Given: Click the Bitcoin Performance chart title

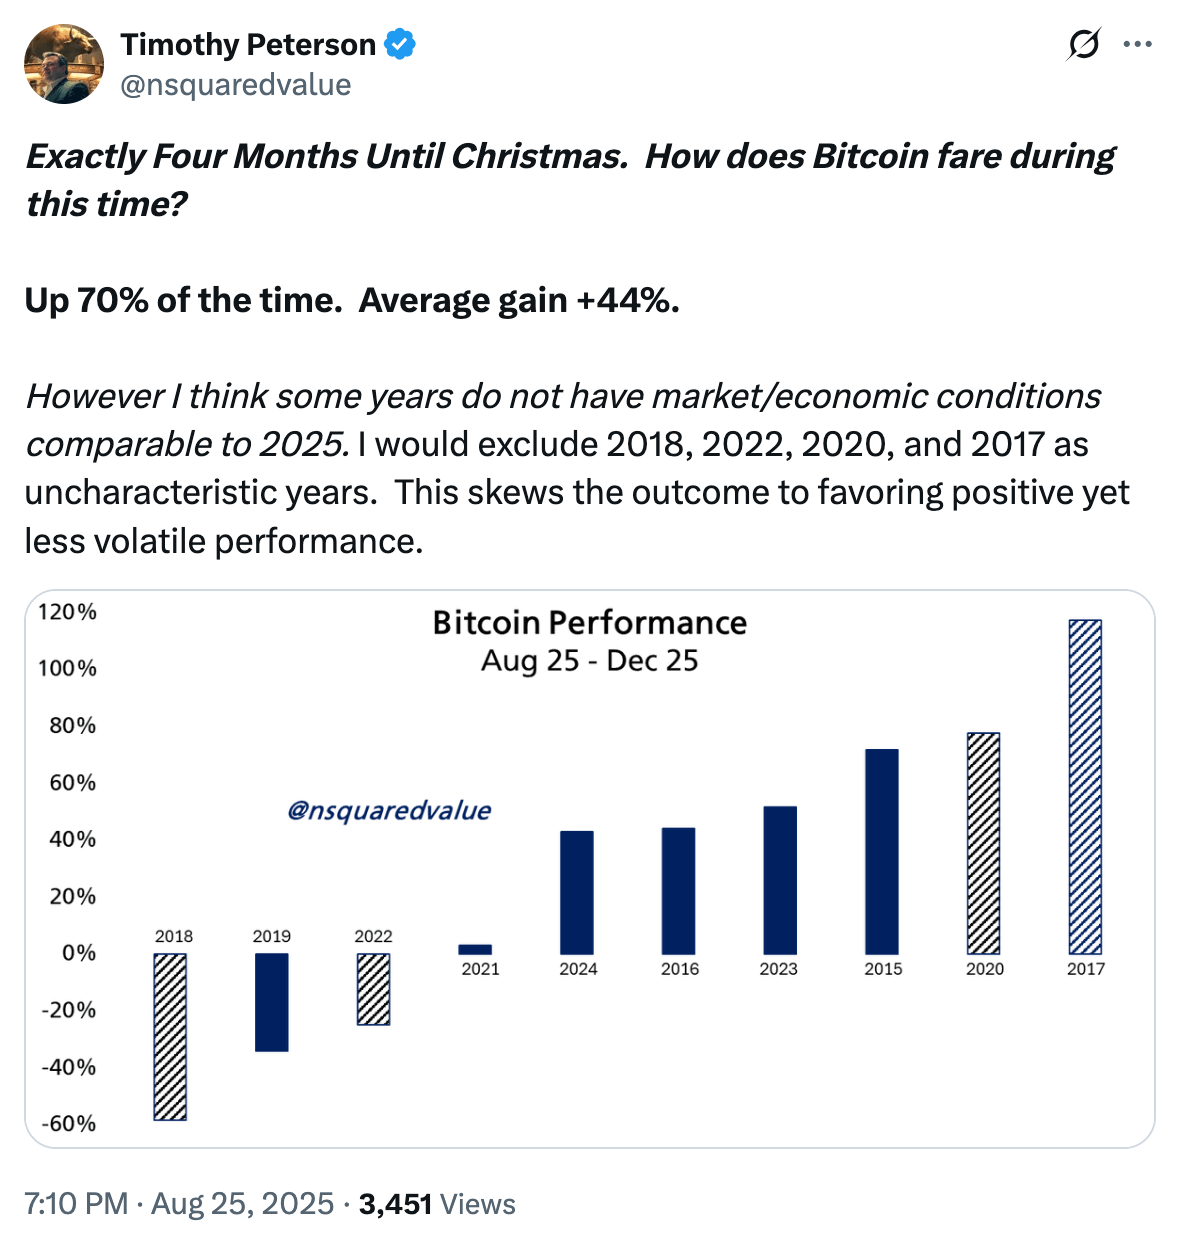Looking at the screenshot, I should click(590, 623).
